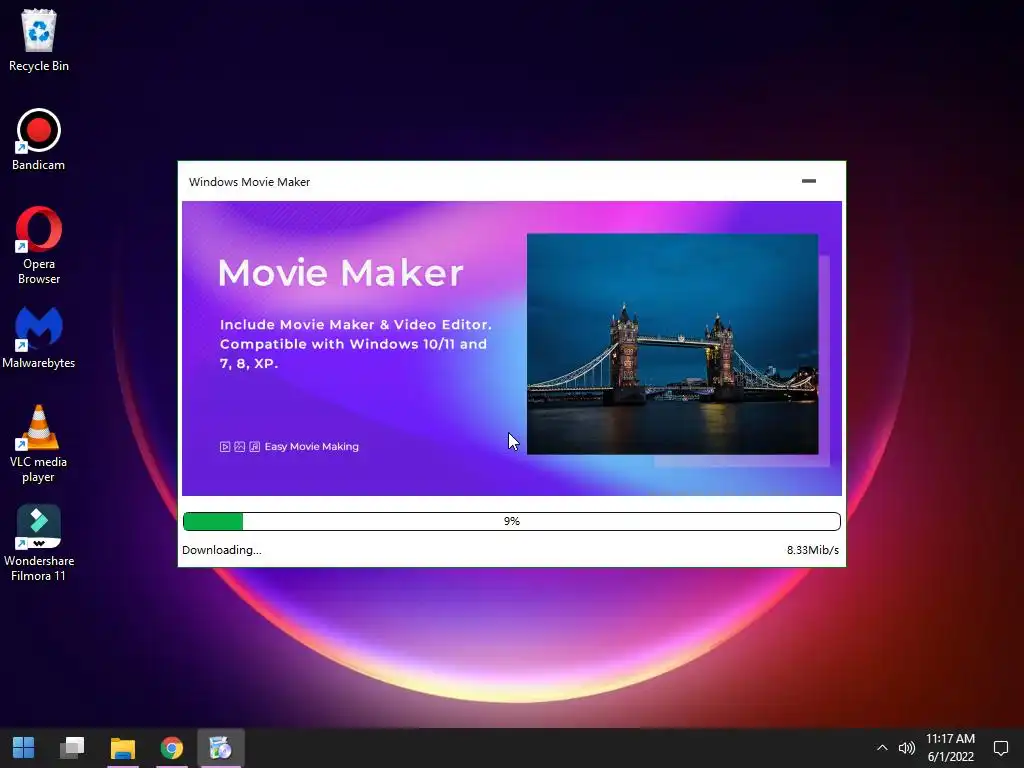Select the Bandicam desktop shortcut
1024x768 pixels.
coord(39,140)
